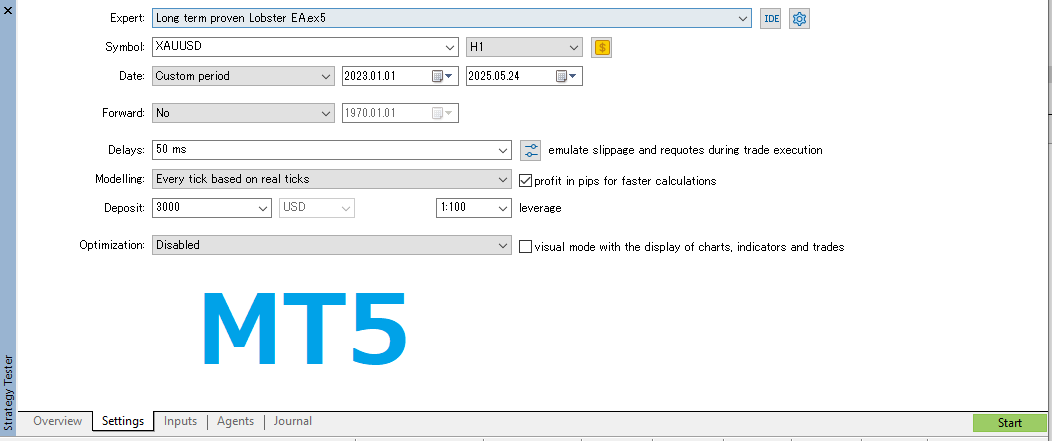The height and width of the screenshot is (441, 1052).
Task: Click the 'leverage' label text
Action: click(540, 208)
